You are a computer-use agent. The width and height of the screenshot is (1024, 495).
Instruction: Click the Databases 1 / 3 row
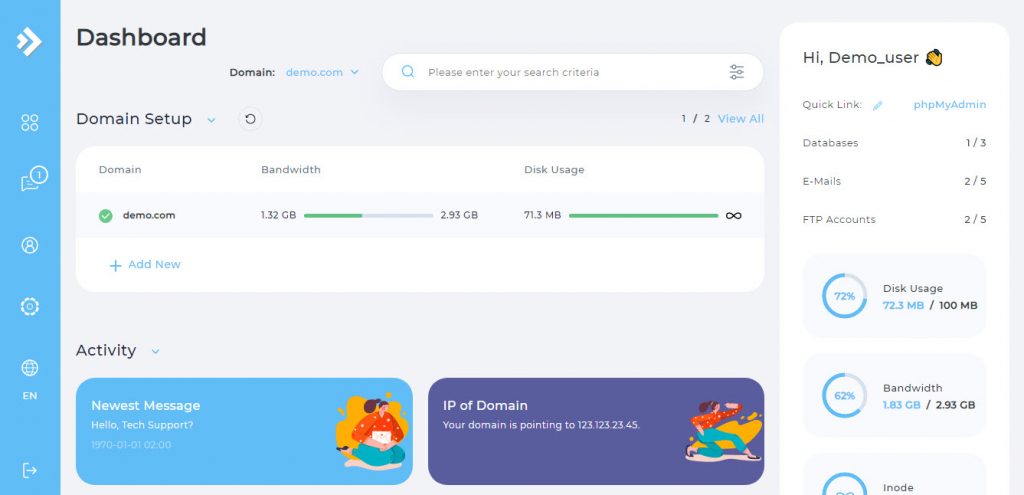click(x=894, y=143)
